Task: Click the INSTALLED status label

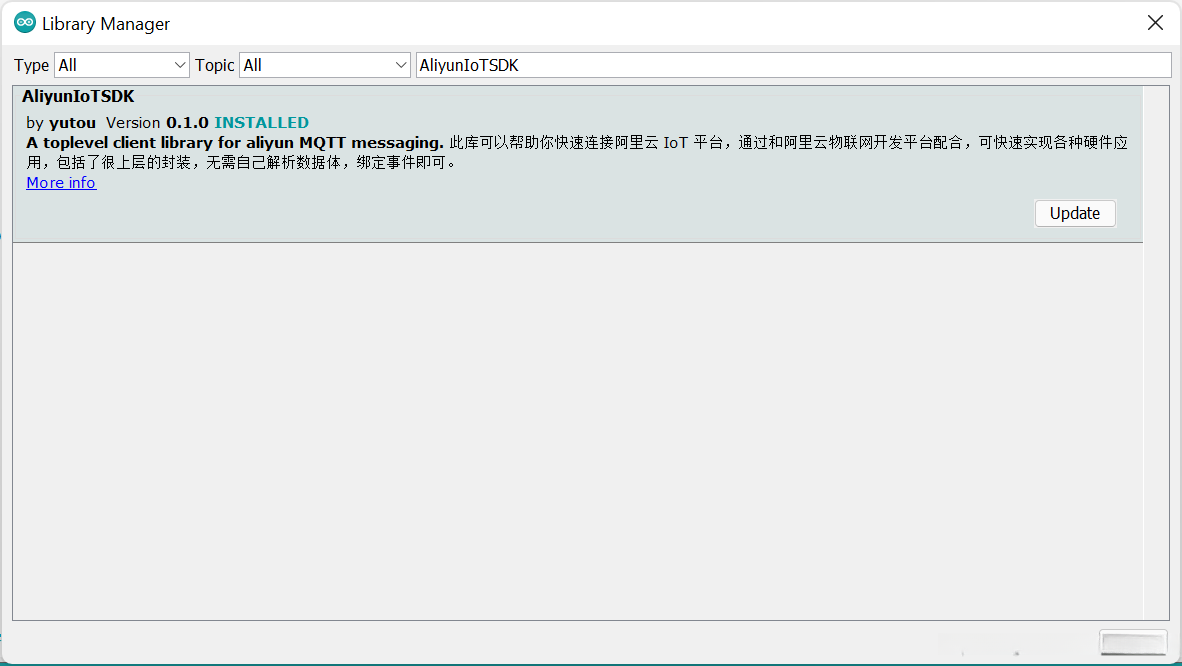Action: (262, 122)
